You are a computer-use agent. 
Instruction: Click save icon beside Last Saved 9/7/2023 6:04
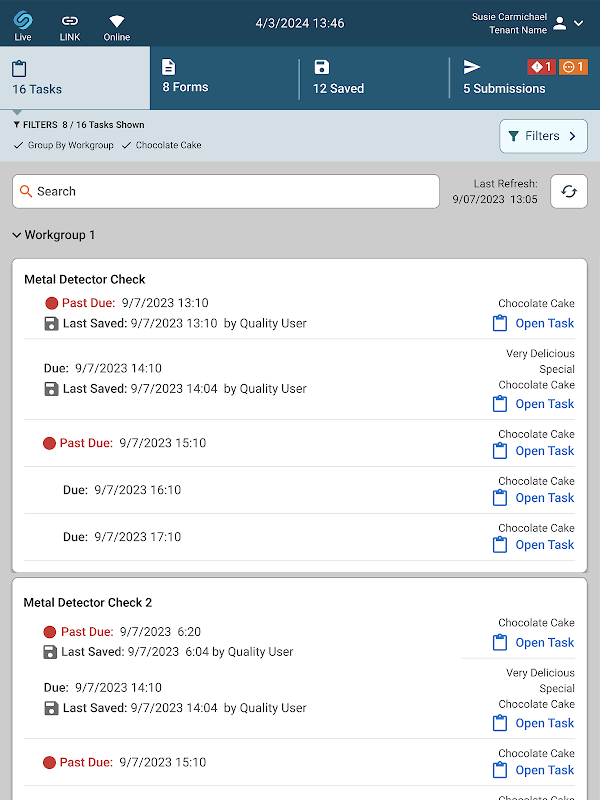point(50,652)
